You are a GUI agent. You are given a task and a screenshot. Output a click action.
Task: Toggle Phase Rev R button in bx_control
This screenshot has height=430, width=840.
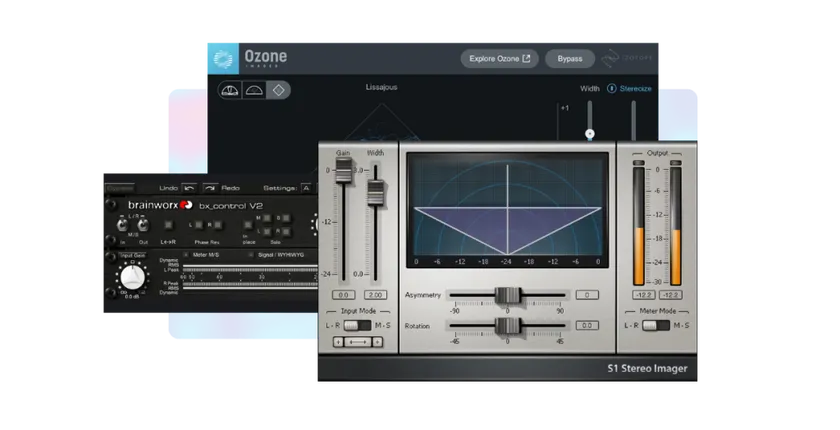218,225
